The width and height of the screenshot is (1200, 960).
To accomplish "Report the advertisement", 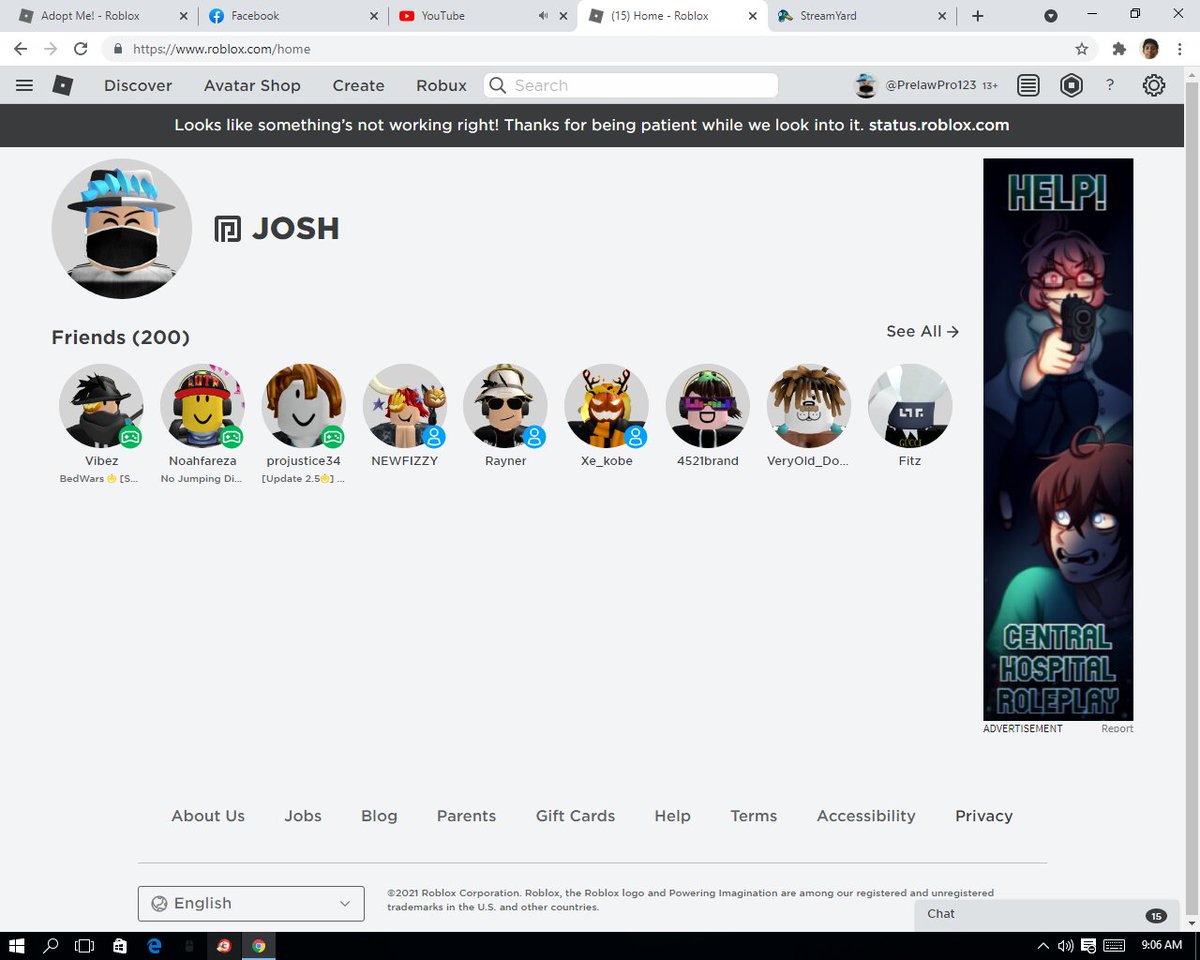I will point(1117,729).
